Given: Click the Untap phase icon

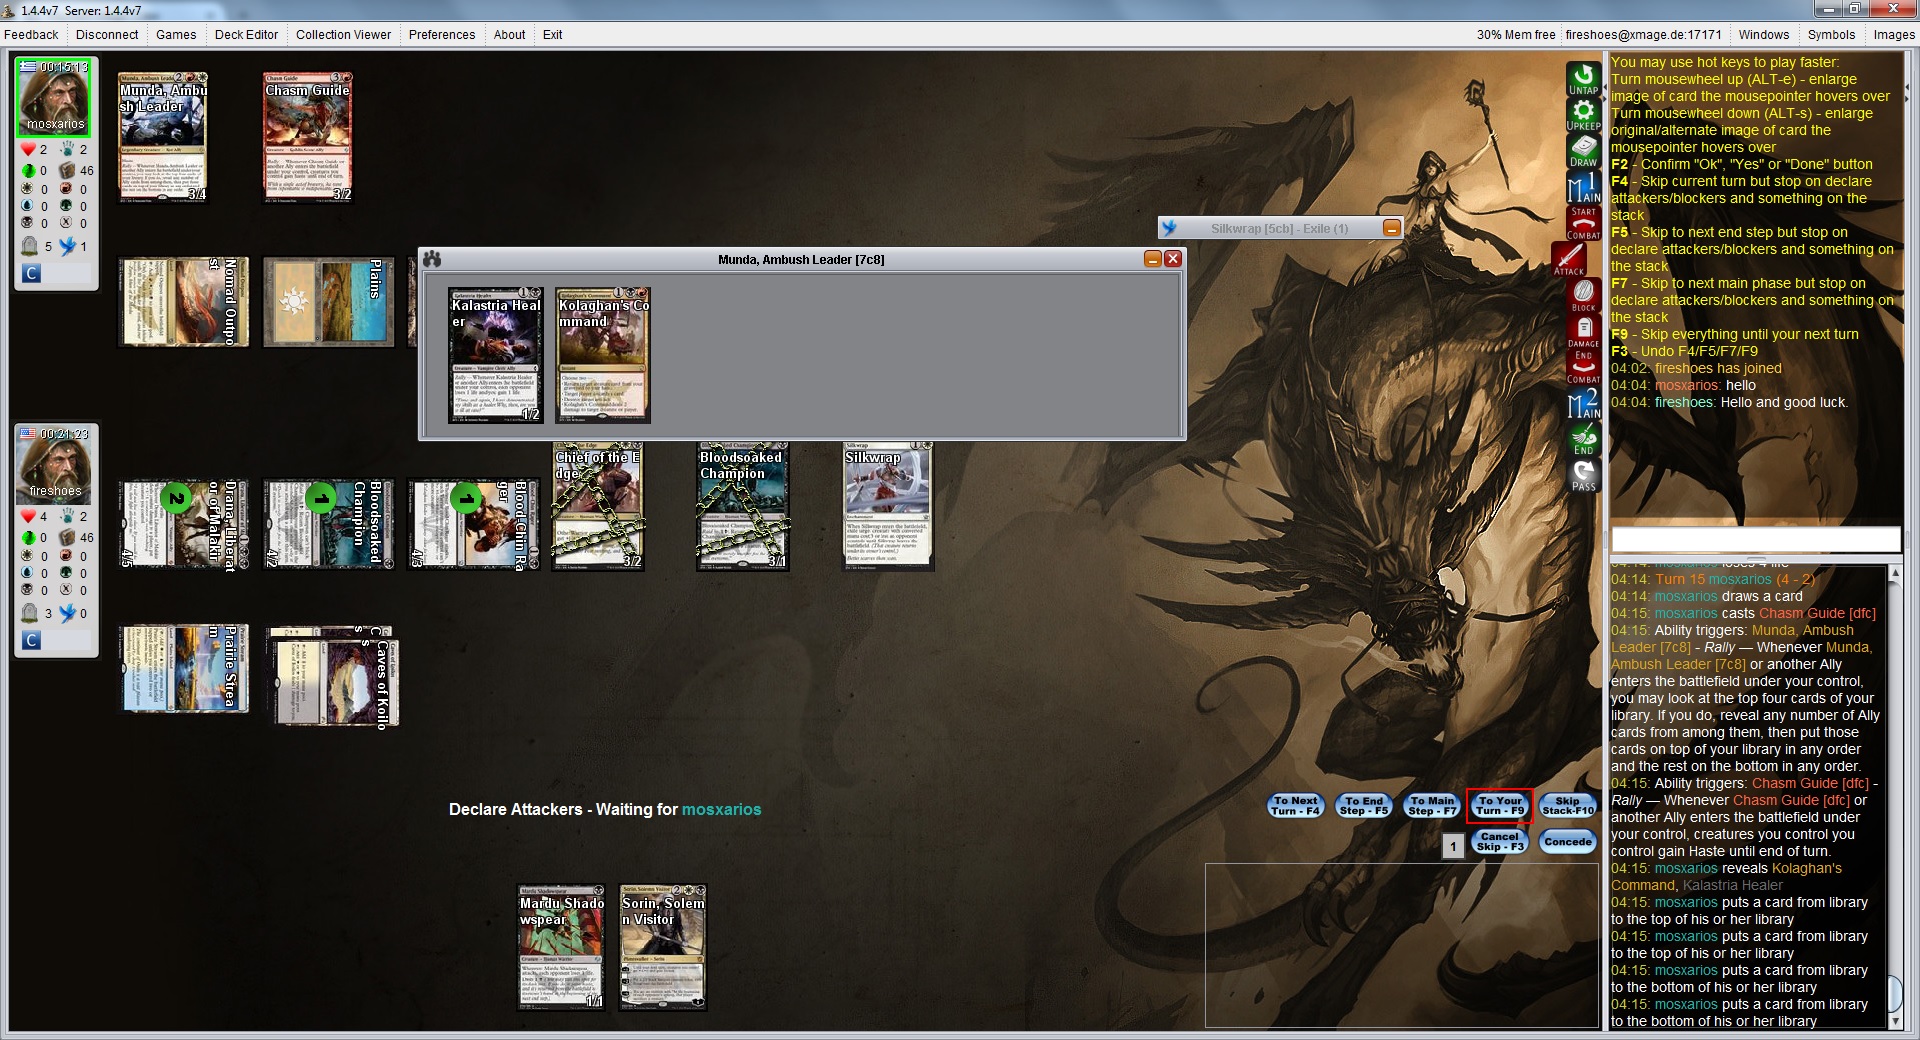Looking at the screenshot, I should click(x=1583, y=78).
